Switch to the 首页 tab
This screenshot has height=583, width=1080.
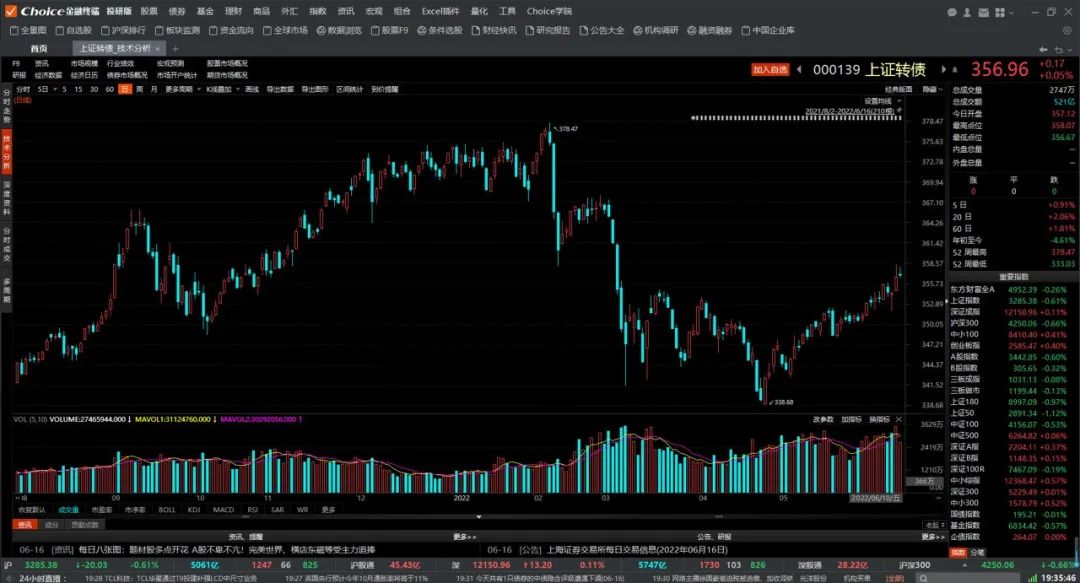38,48
